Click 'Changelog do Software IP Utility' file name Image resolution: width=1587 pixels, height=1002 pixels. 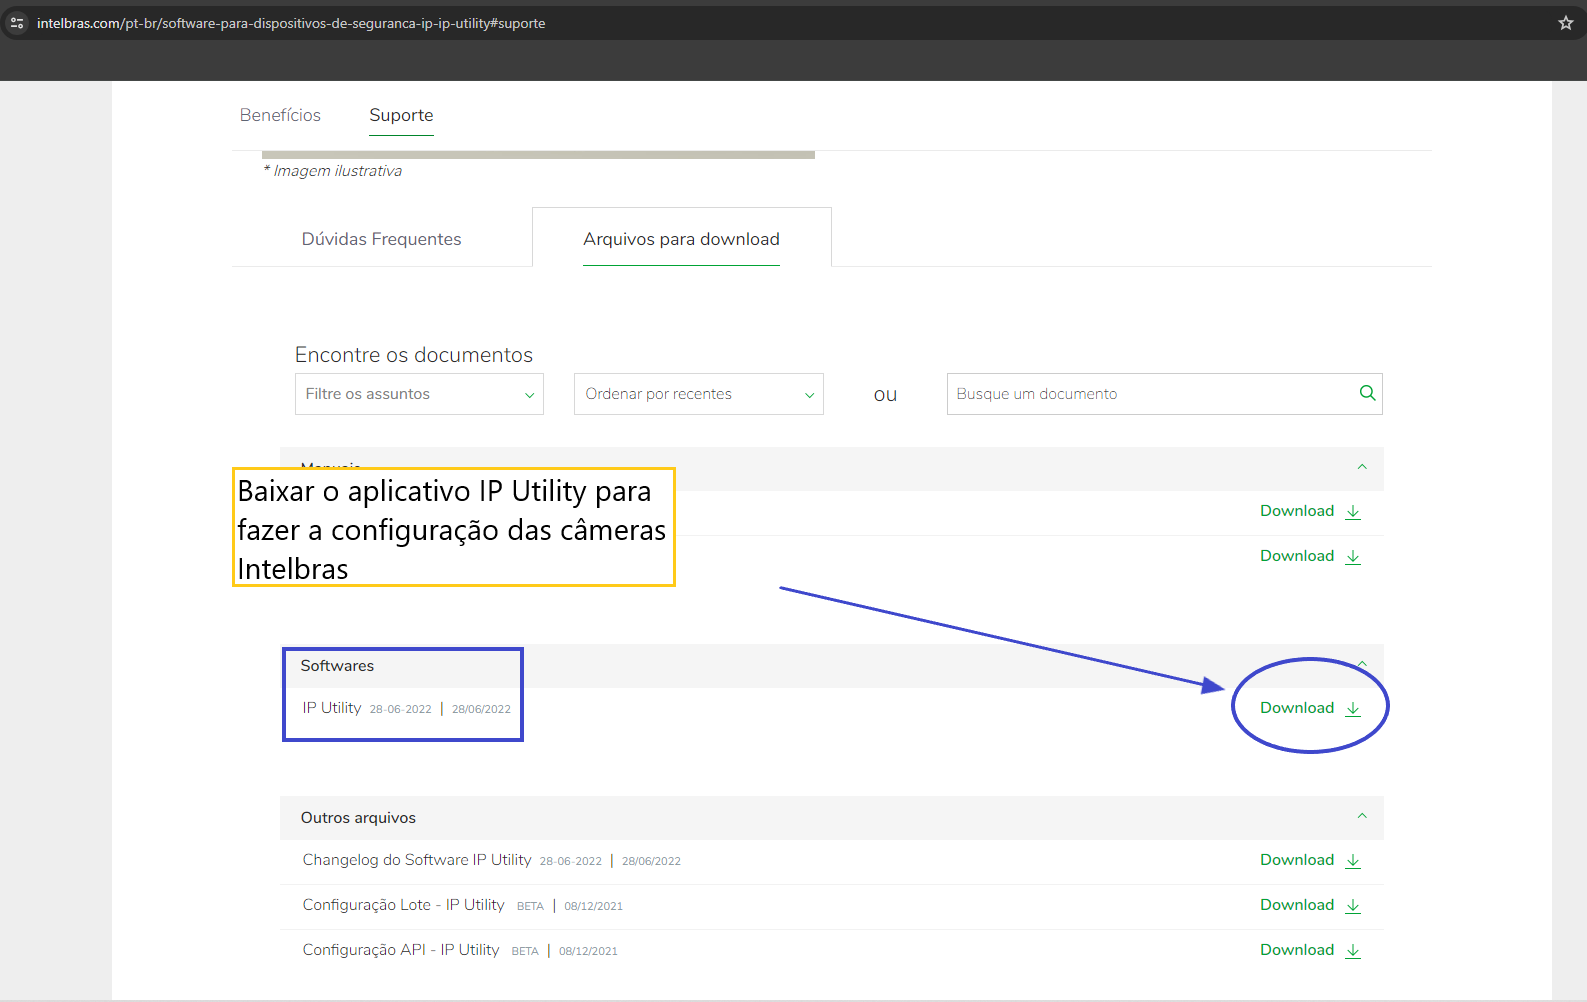417,860
